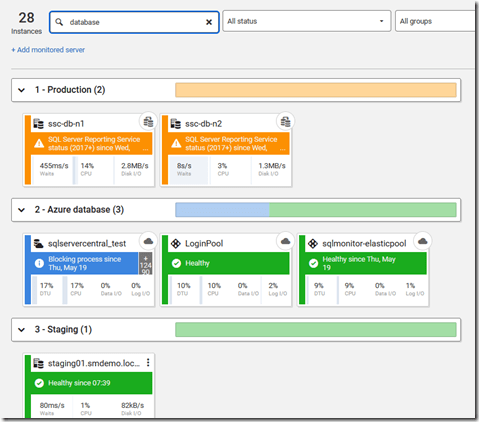
Task: Click Blocking process since Thu alert banner
Action: click(x=85, y=263)
